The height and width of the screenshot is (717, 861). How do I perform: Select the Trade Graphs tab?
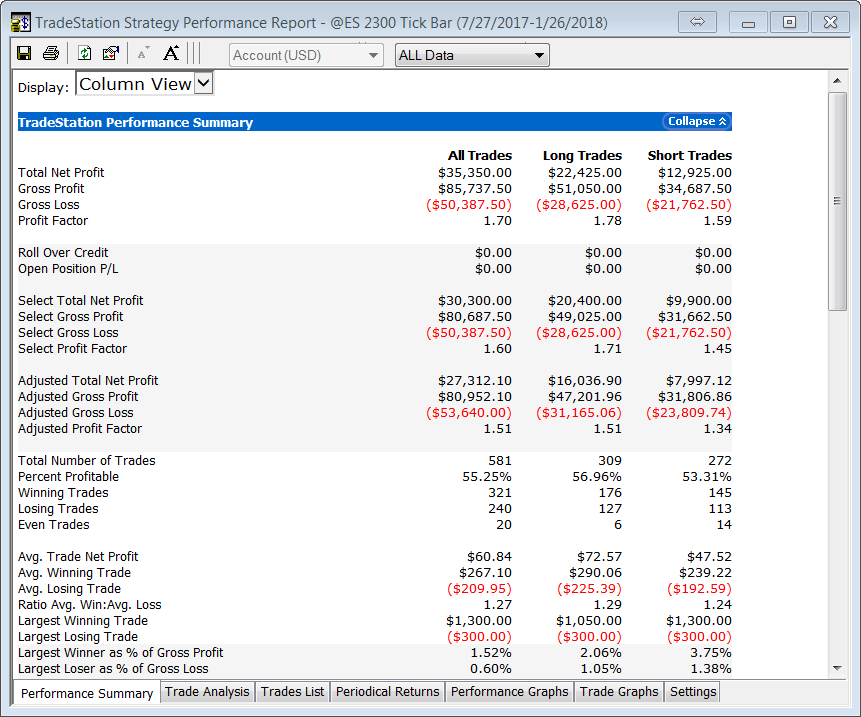[x=619, y=692]
